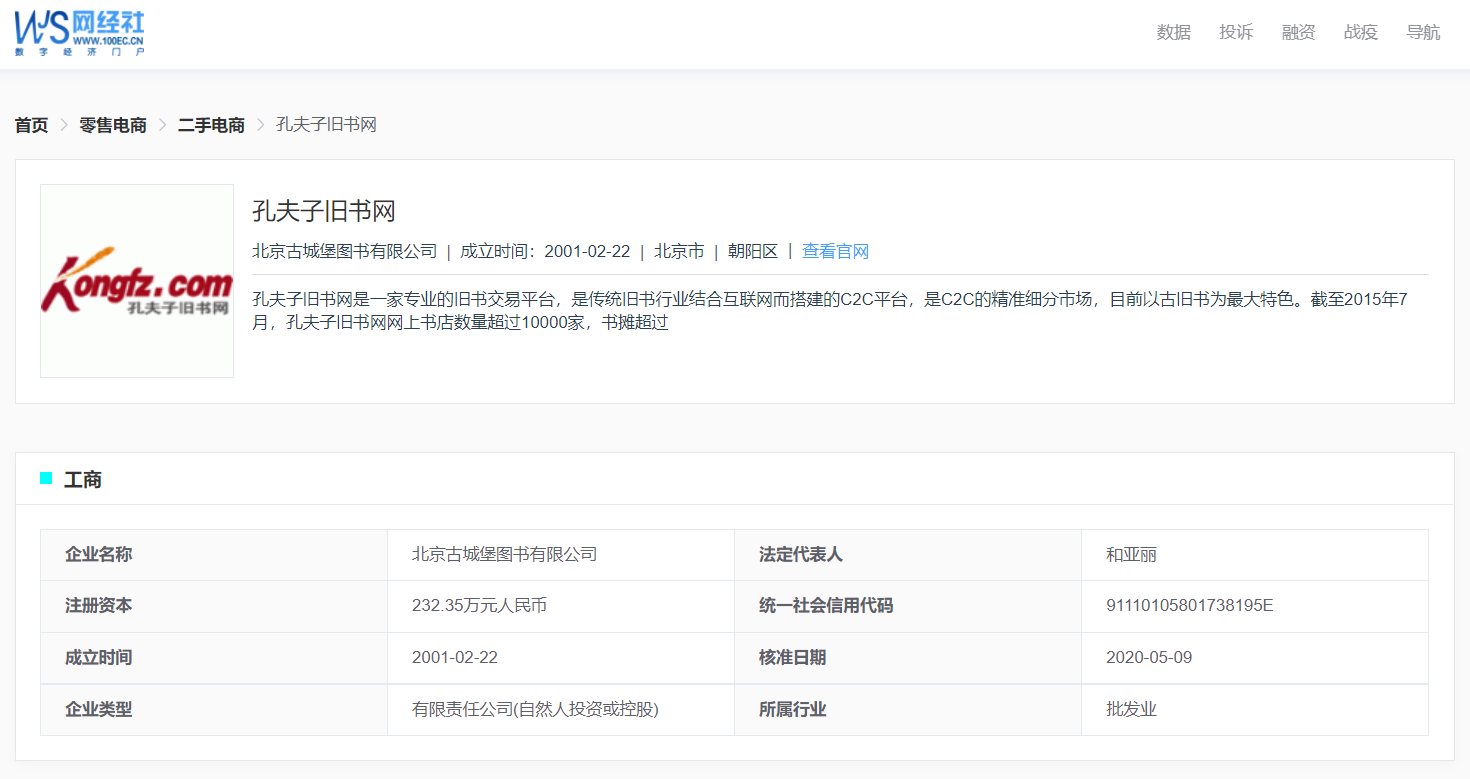Click the 法定代表人 label cell

pyautogui.click(x=908, y=555)
